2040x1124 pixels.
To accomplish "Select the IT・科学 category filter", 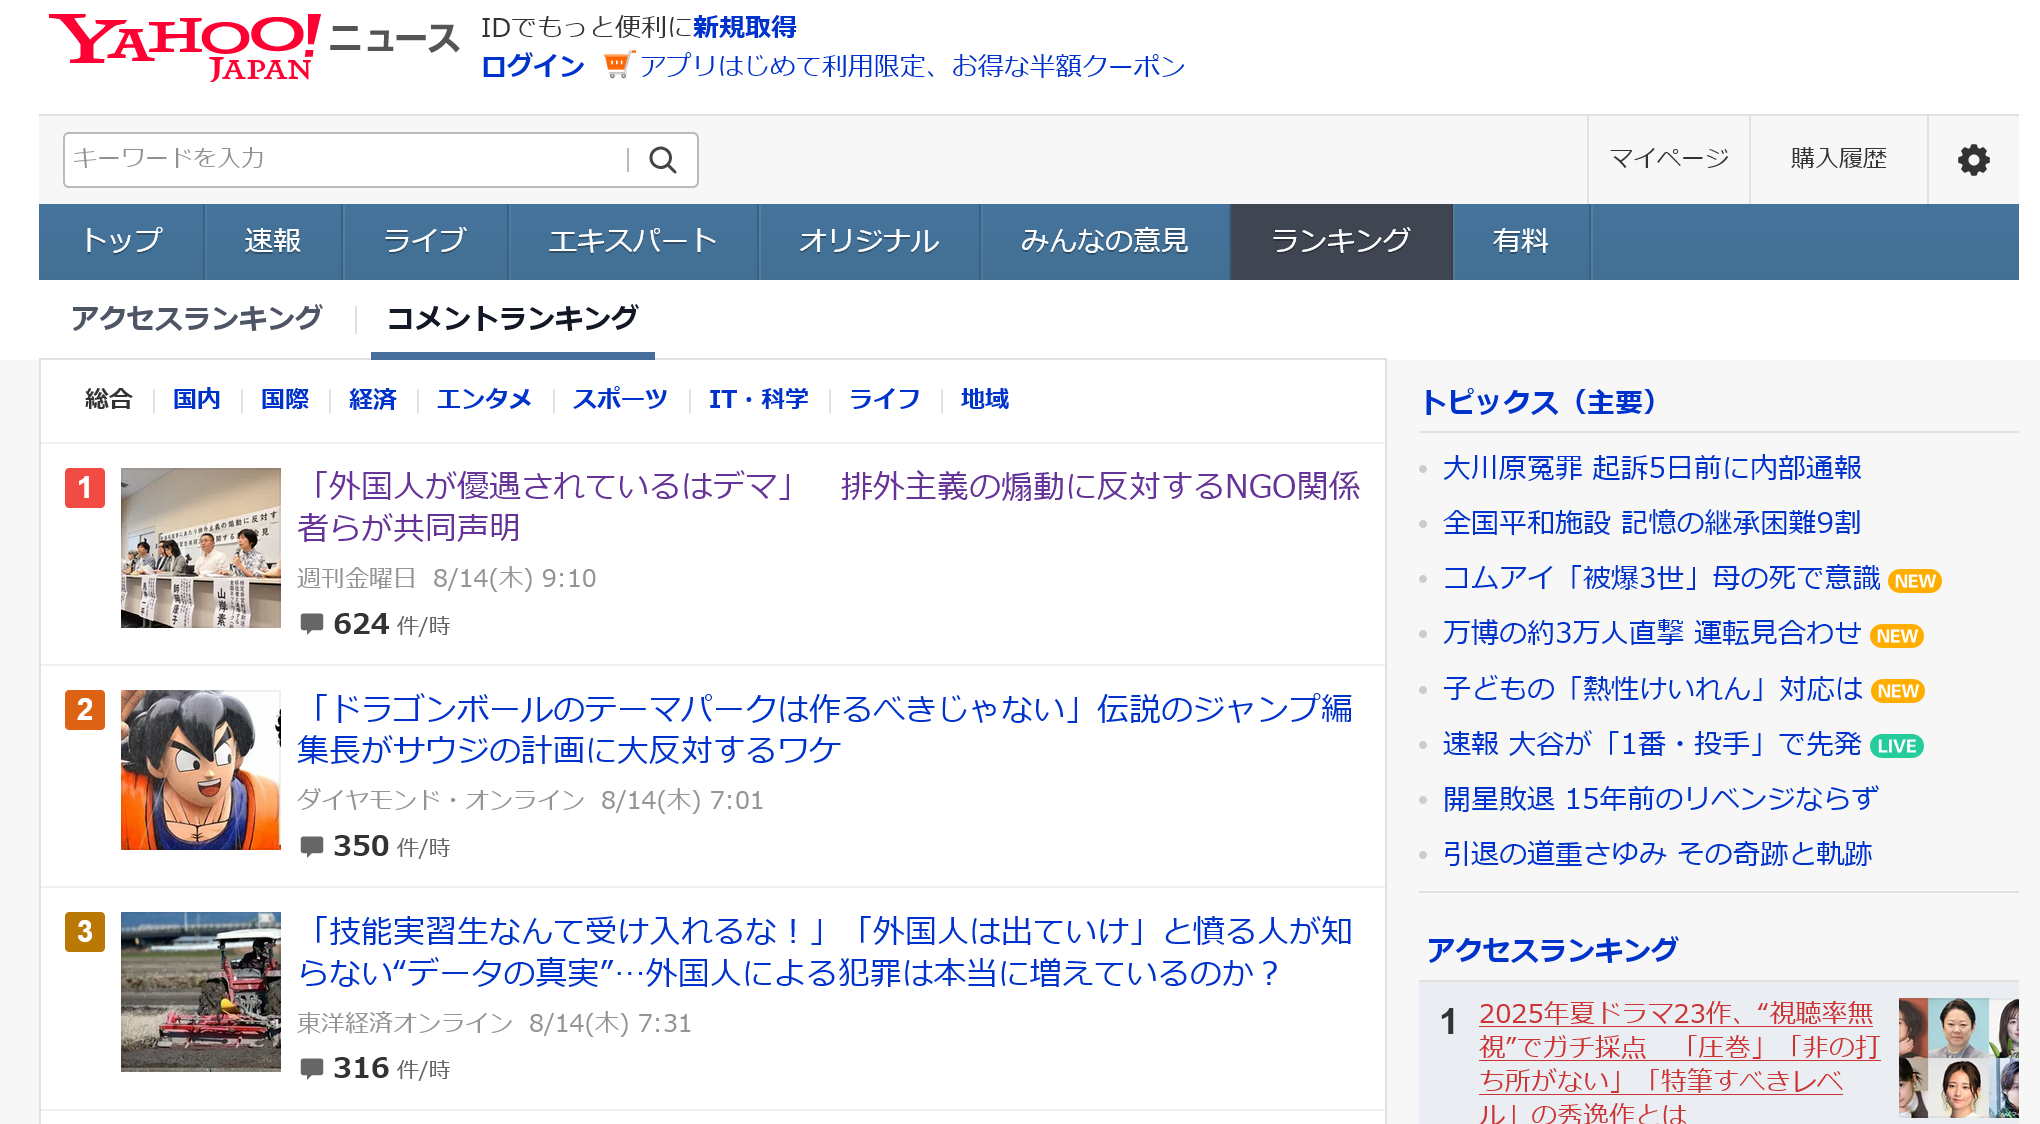I will (759, 399).
